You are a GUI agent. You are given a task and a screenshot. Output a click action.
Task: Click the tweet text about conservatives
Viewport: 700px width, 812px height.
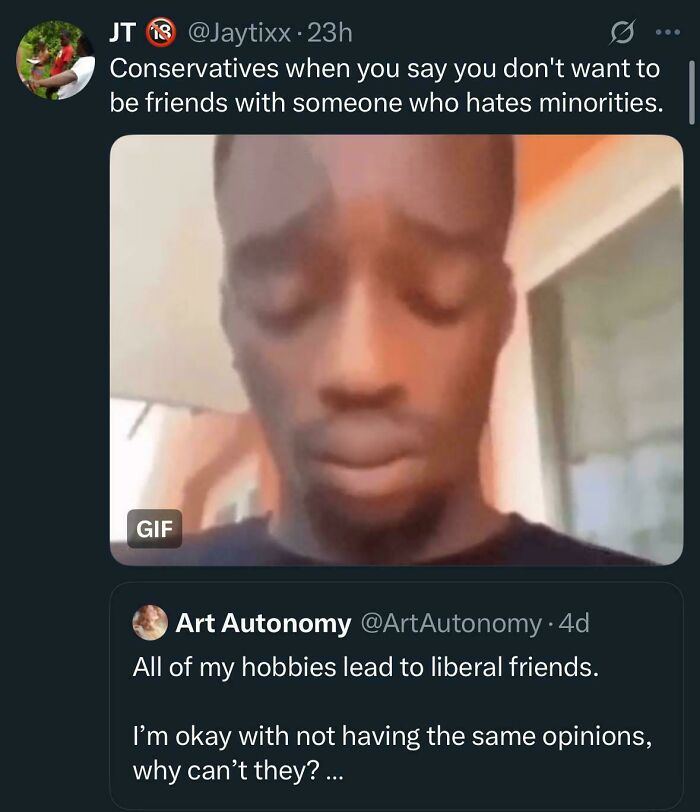click(380, 85)
